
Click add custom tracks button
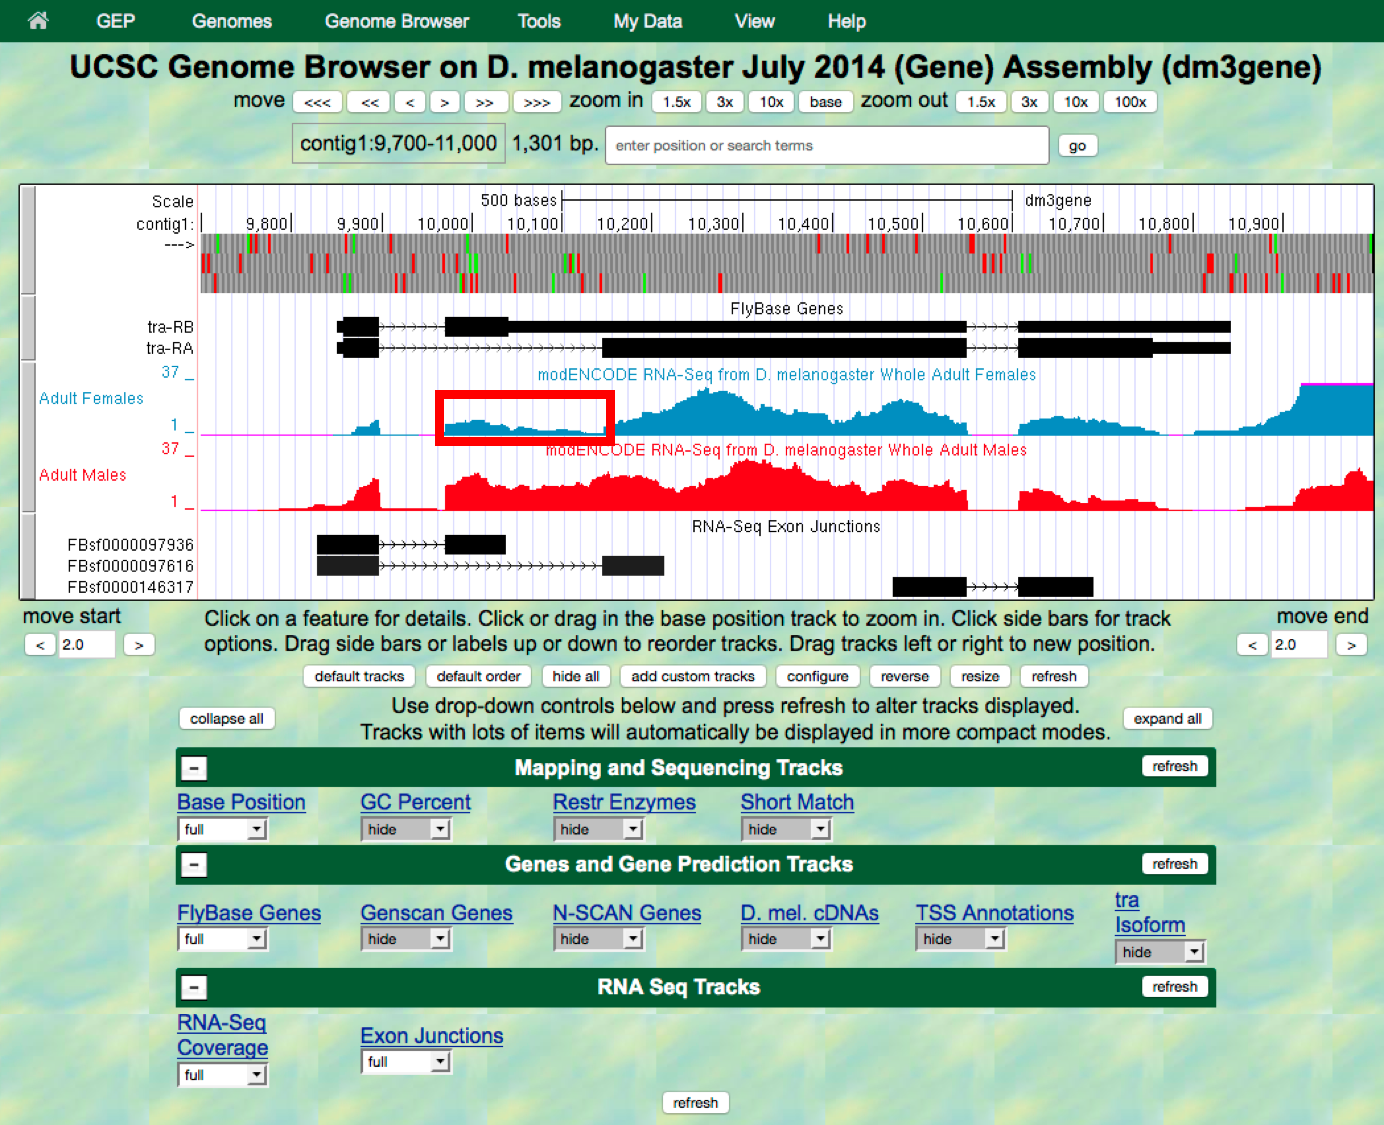pos(693,677)
